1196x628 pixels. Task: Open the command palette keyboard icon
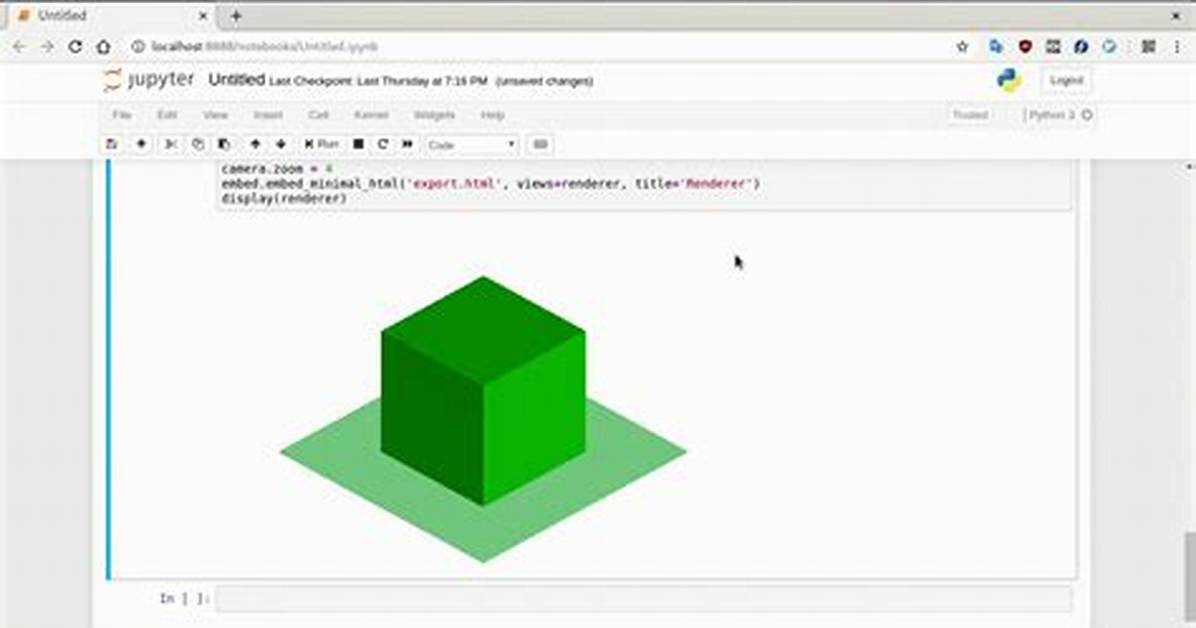point(540,144)
